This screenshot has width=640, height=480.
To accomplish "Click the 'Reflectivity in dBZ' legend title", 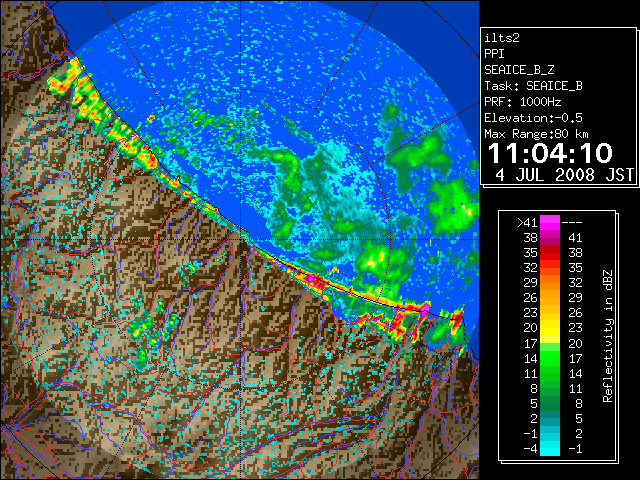I will (608, 336).
